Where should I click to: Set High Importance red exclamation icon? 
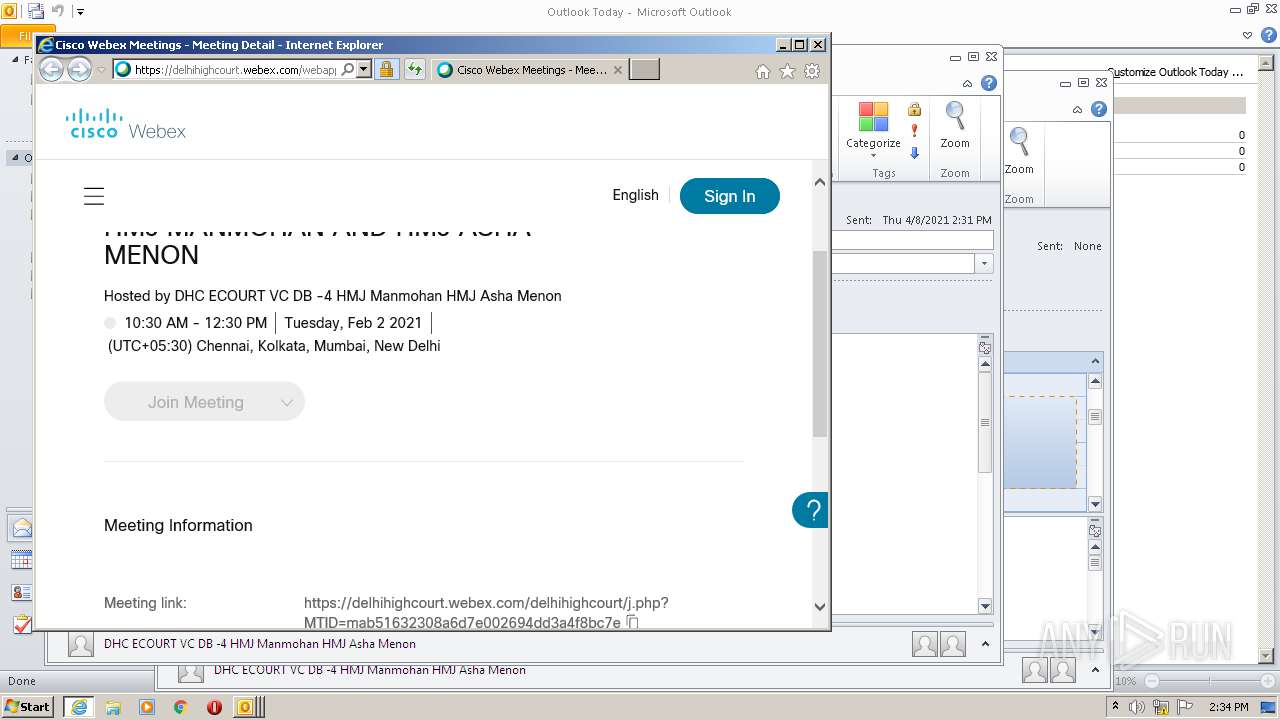914,131
